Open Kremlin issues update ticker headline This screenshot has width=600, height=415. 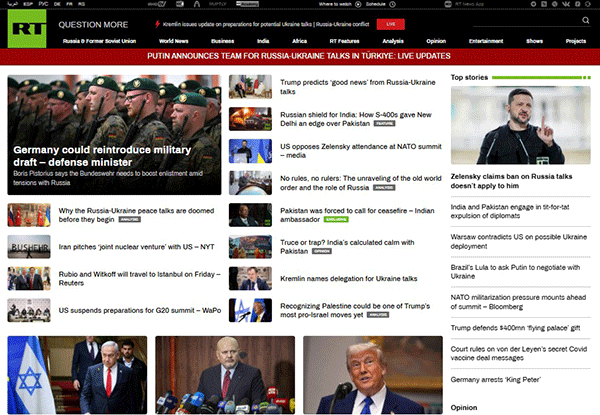coord(266,24)
